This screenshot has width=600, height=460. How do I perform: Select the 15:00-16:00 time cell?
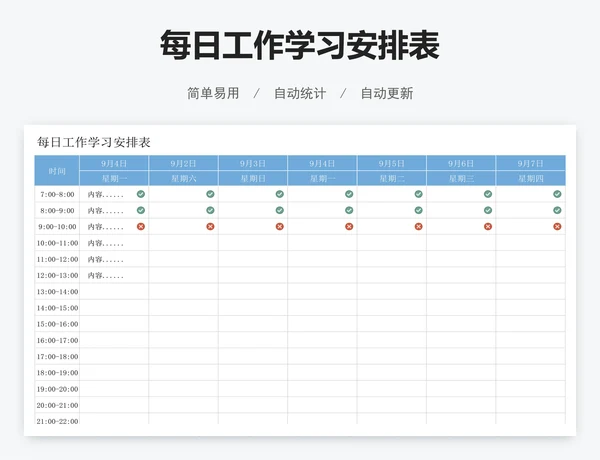57,324
